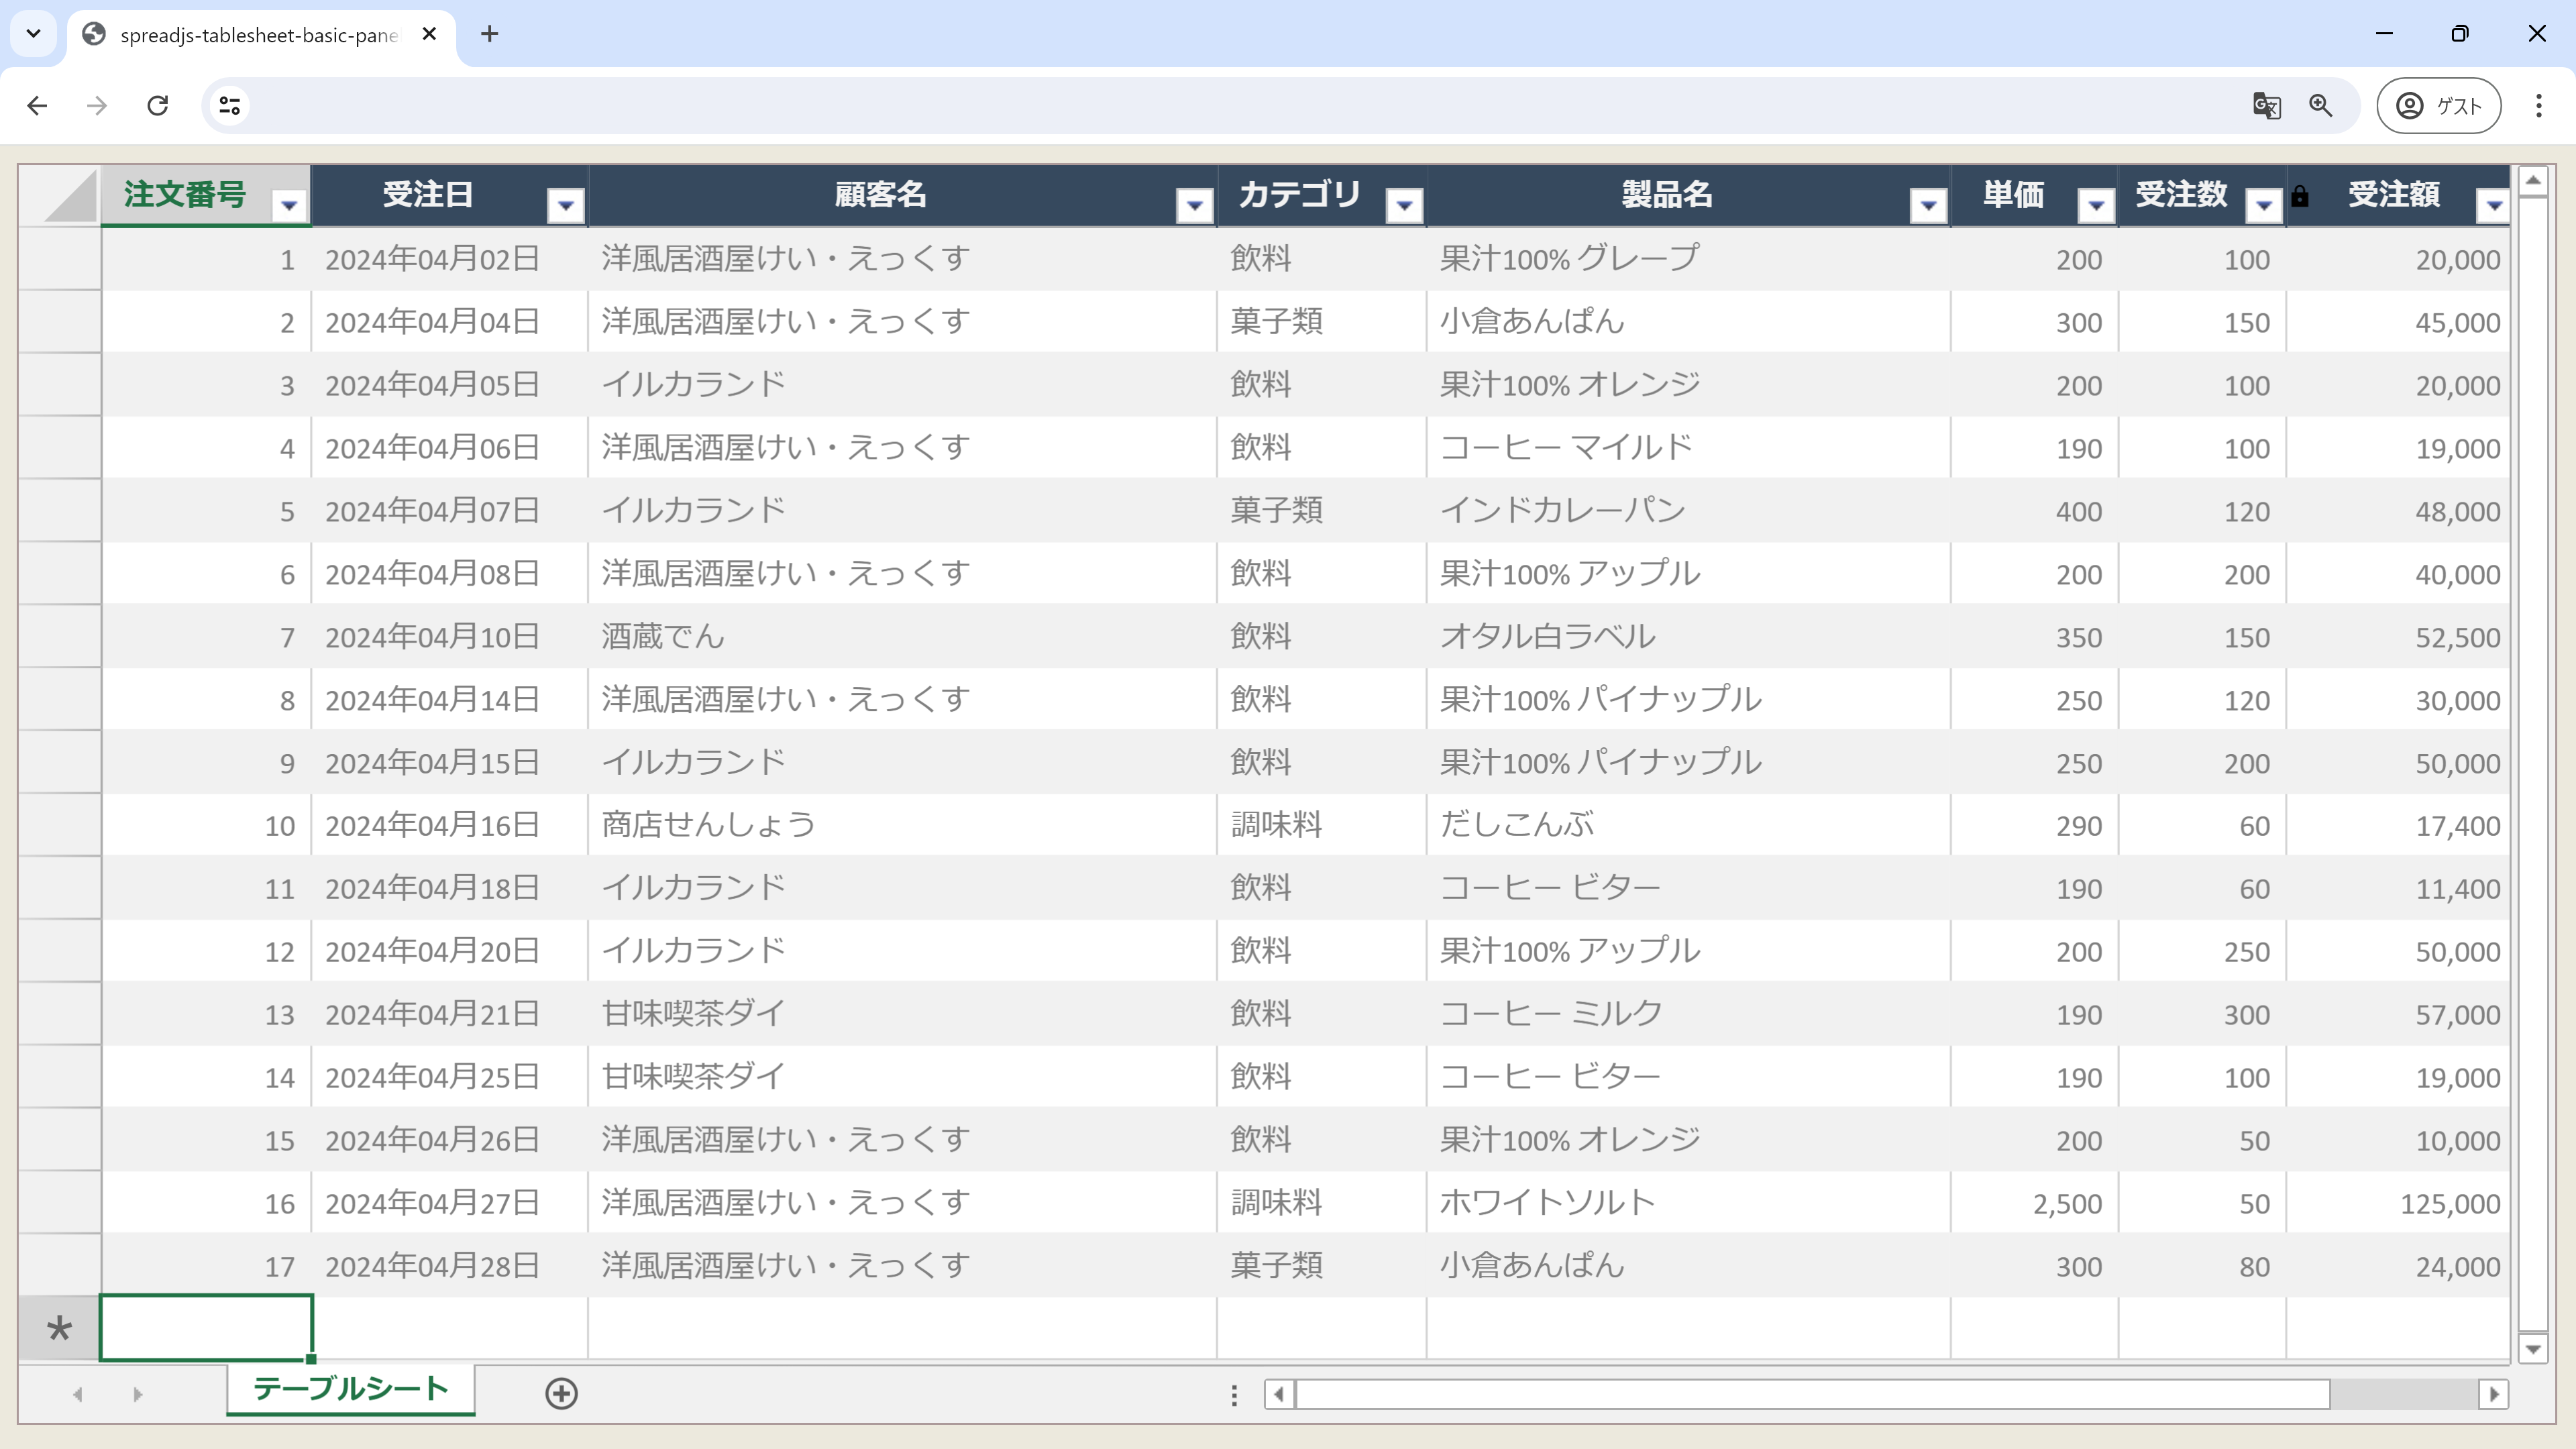Click the ゲスト profile button
The image size is (2576, 1449).
tap(2438, 105)
